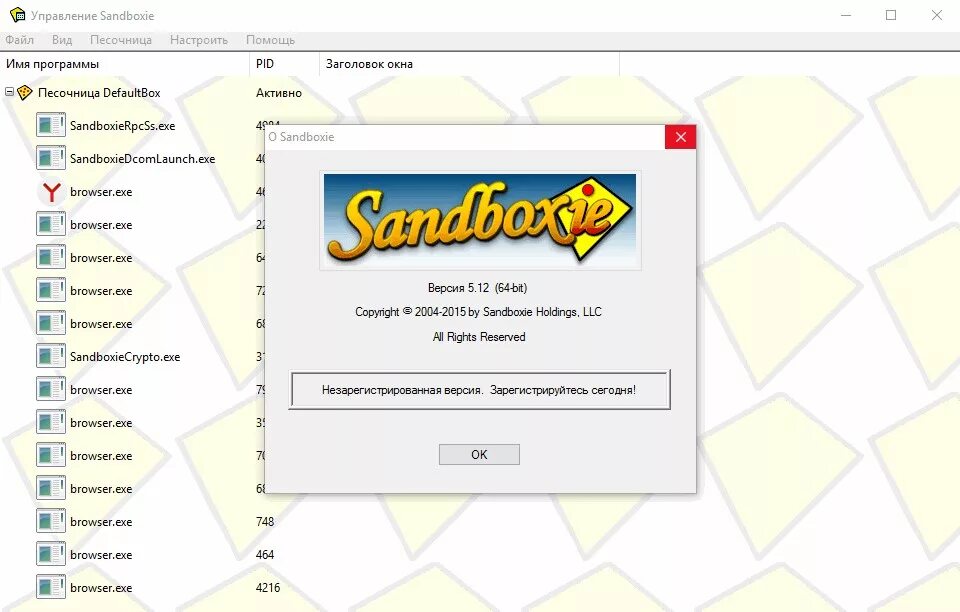Open the Настроить menu
Screen dimensions: 960x612
coord(199,40)
